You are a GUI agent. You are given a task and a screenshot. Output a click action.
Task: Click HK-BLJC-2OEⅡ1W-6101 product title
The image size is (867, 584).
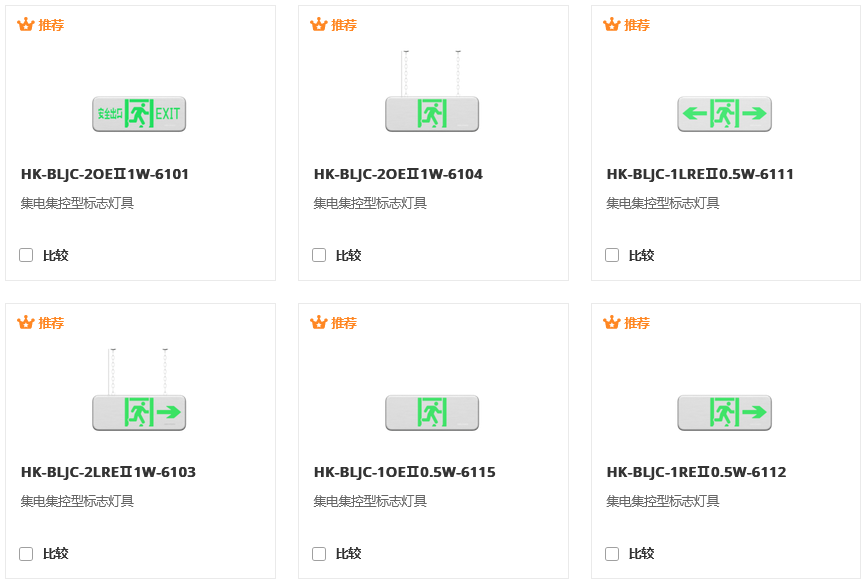(105, 174)
